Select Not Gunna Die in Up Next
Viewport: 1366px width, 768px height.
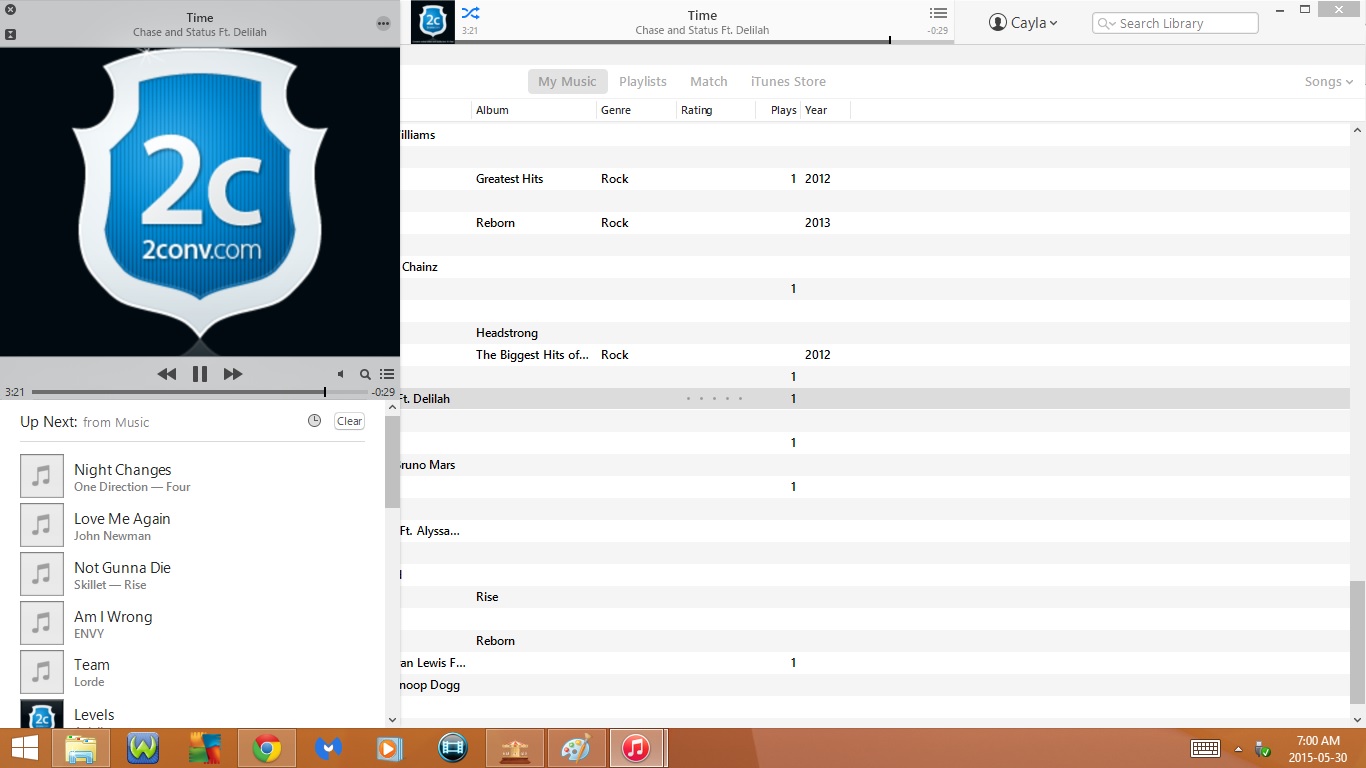pyautogui.click(x=192, y=575)
